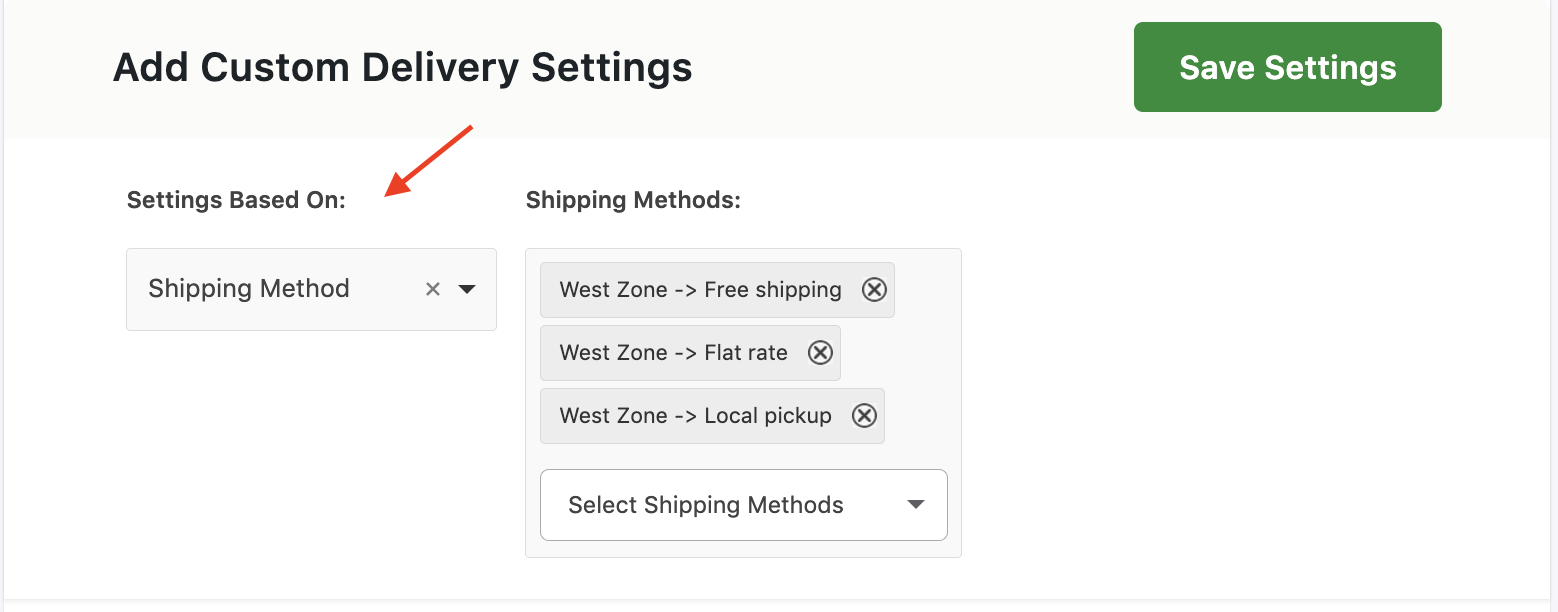Click the Select Shipping Methods caret arrow
The width and height of the screenshot is (1558, 612).
pyautogui.click(x=915, y=505)
